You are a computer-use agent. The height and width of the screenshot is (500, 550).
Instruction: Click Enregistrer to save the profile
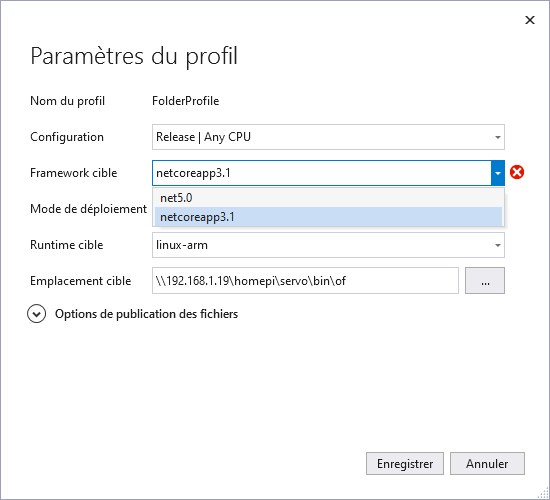pos(405,464)
